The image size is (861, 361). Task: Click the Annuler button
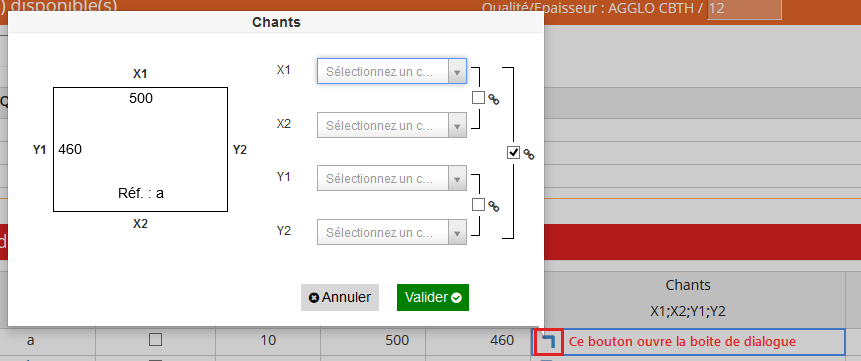(x=340, y=297)
